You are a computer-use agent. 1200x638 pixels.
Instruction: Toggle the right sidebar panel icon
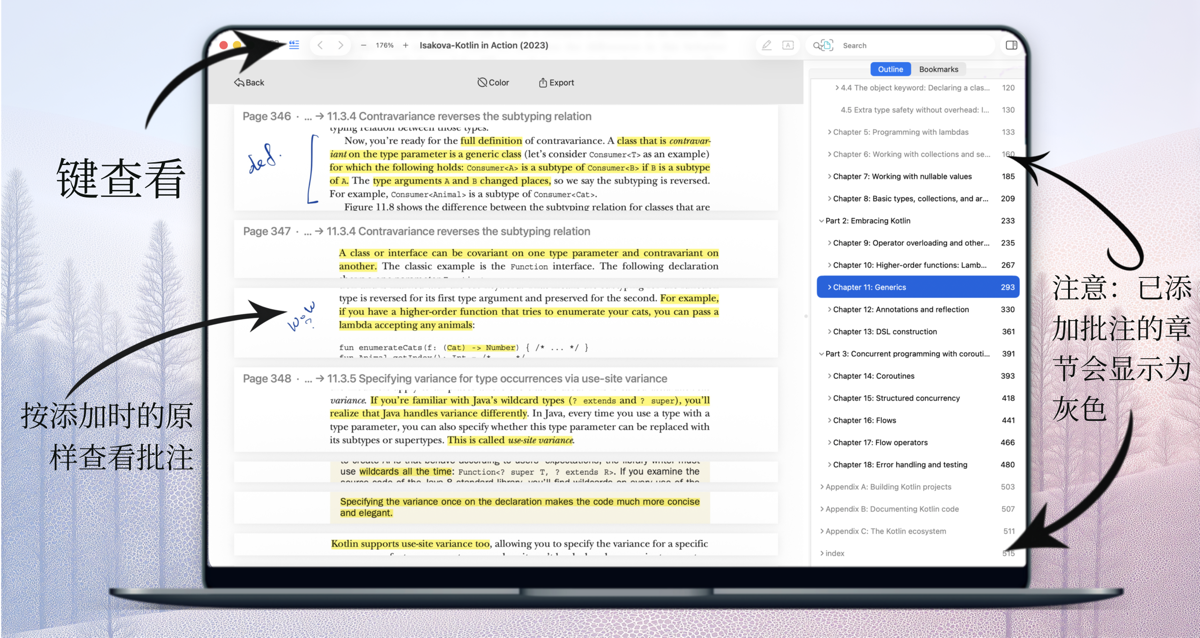point(1011,45)
